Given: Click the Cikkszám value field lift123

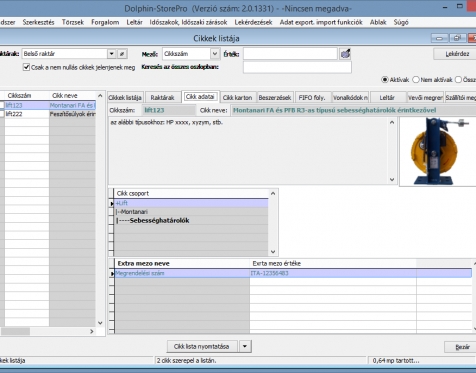Looking at the screenshot, I should pos(169,110).
